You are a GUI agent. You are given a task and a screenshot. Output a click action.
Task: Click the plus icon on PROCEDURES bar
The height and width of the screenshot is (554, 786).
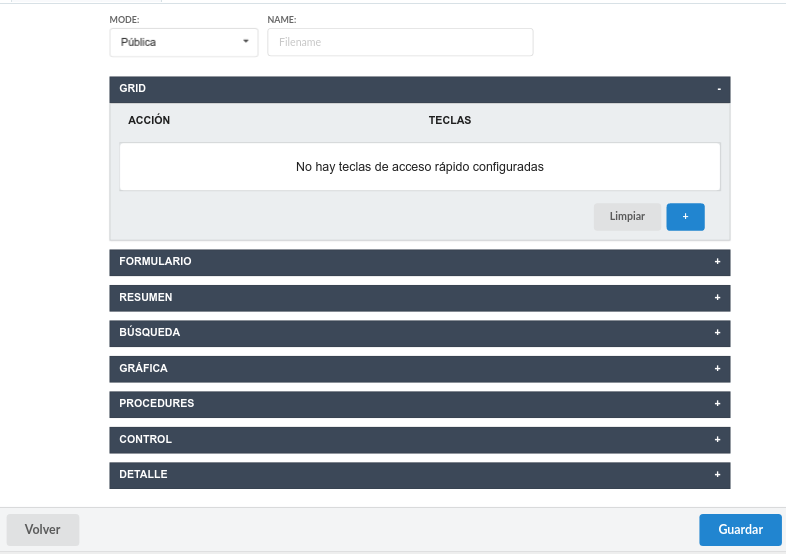click(x=717, y=404)
